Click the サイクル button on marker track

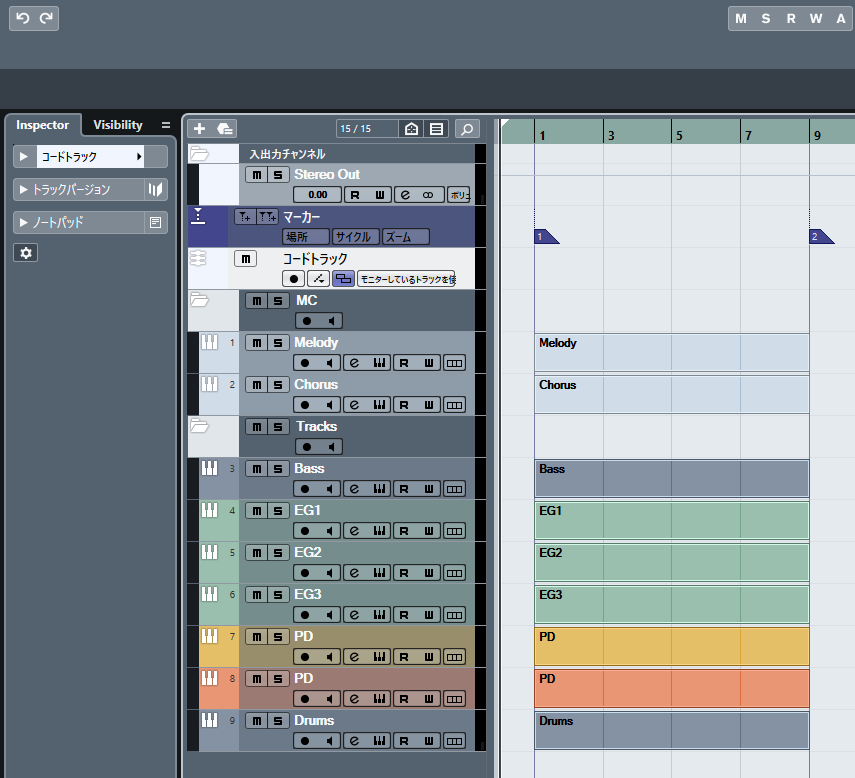tap(355, 237)
